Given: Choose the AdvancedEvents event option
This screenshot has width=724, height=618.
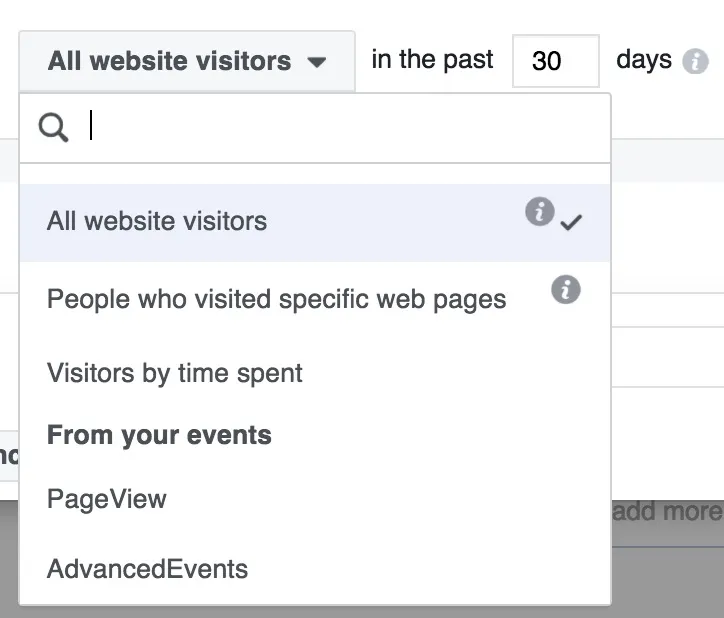Looking at the screenshot, I should 147,569.
